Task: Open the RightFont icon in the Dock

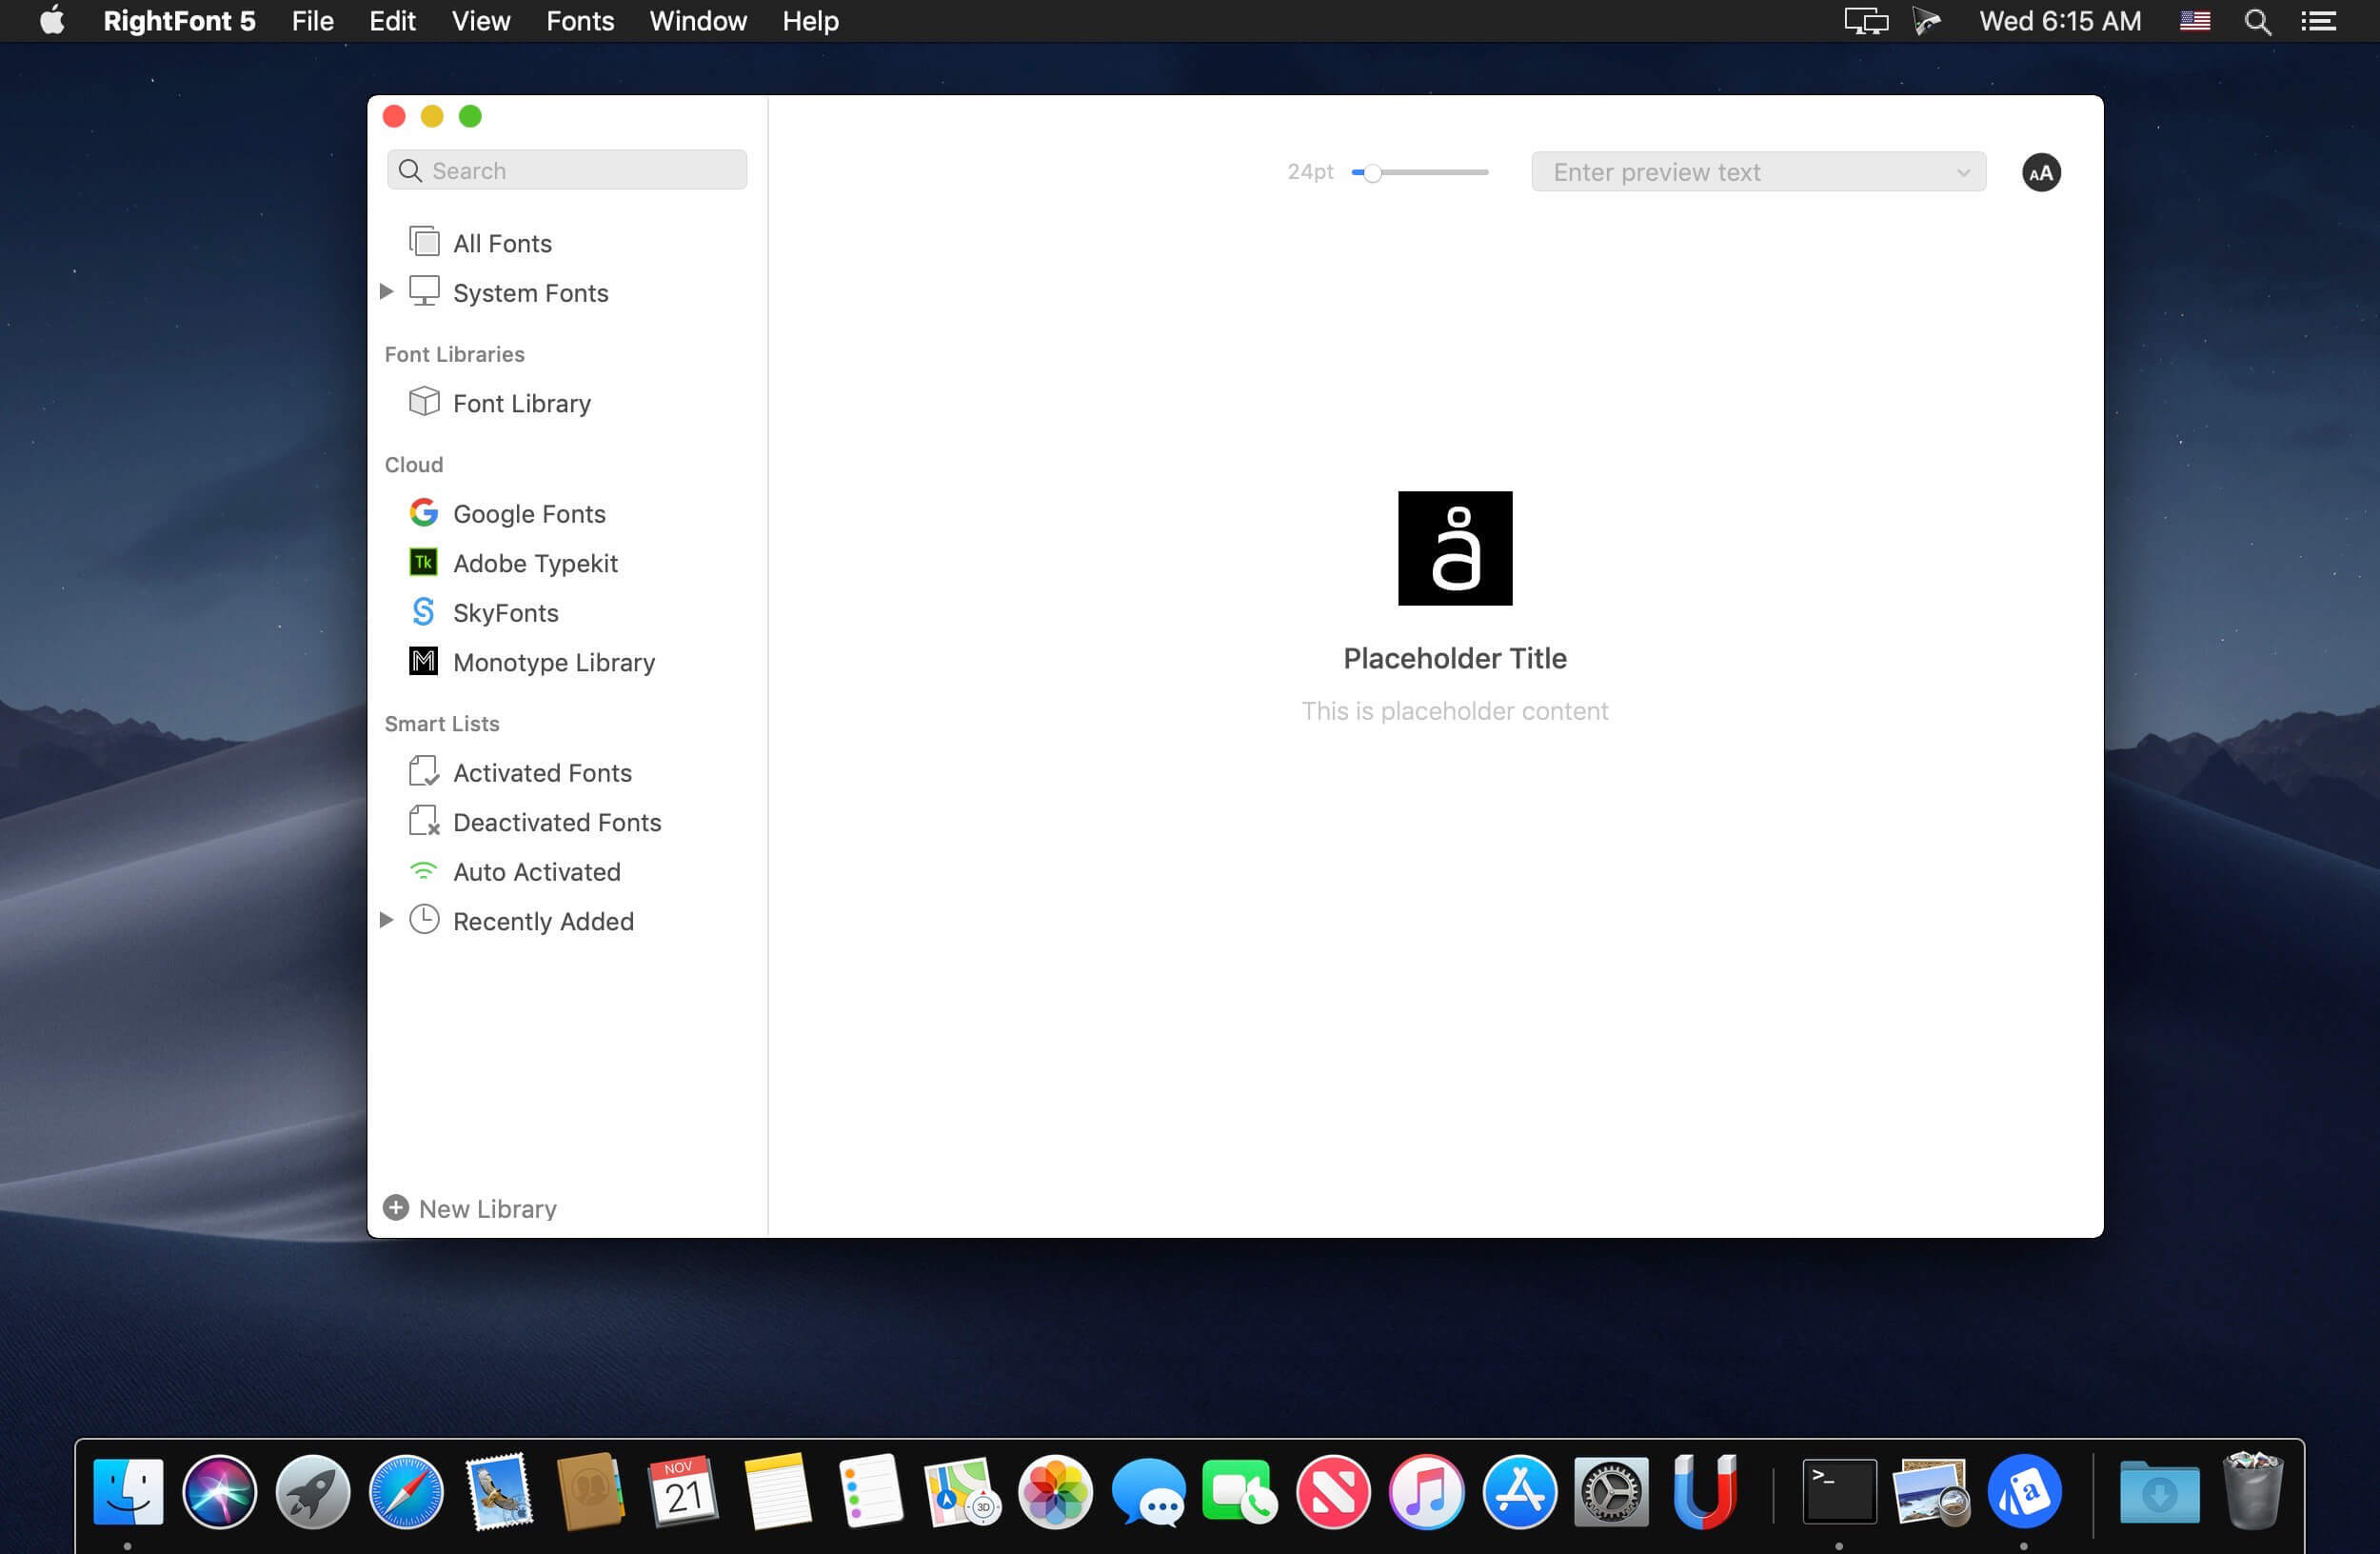Action: coord(2025,1491)
